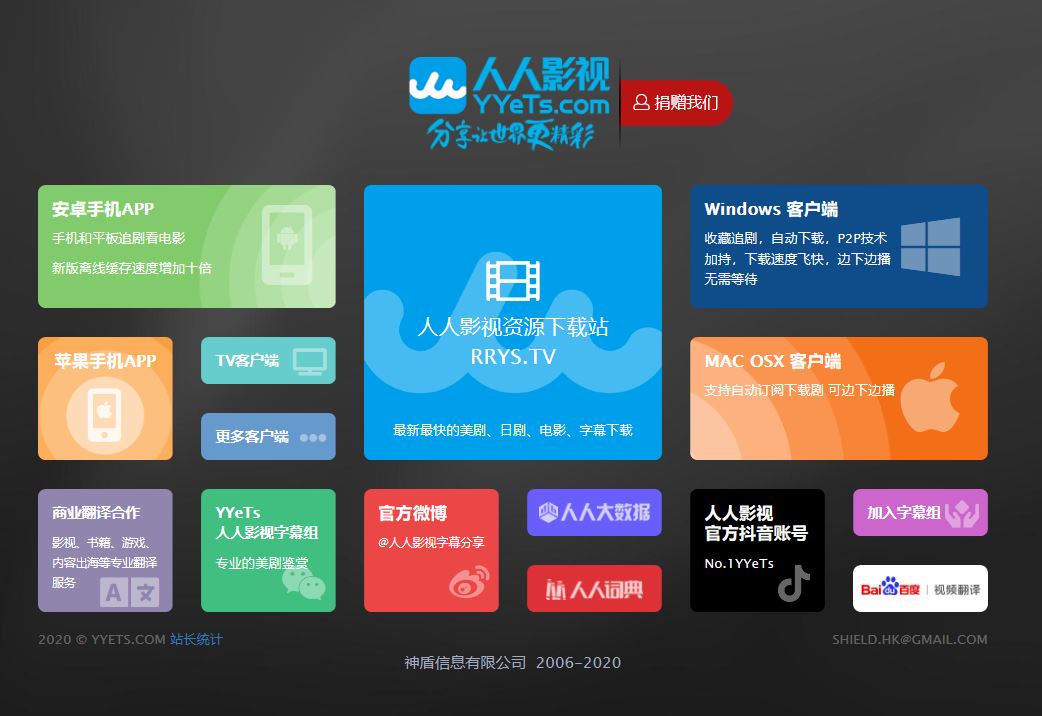Click 支持自动订阅下载剧 可边下边播 text
Image resolution: width=1042 pixels, height=716 pixels.
tap(799, 390)
